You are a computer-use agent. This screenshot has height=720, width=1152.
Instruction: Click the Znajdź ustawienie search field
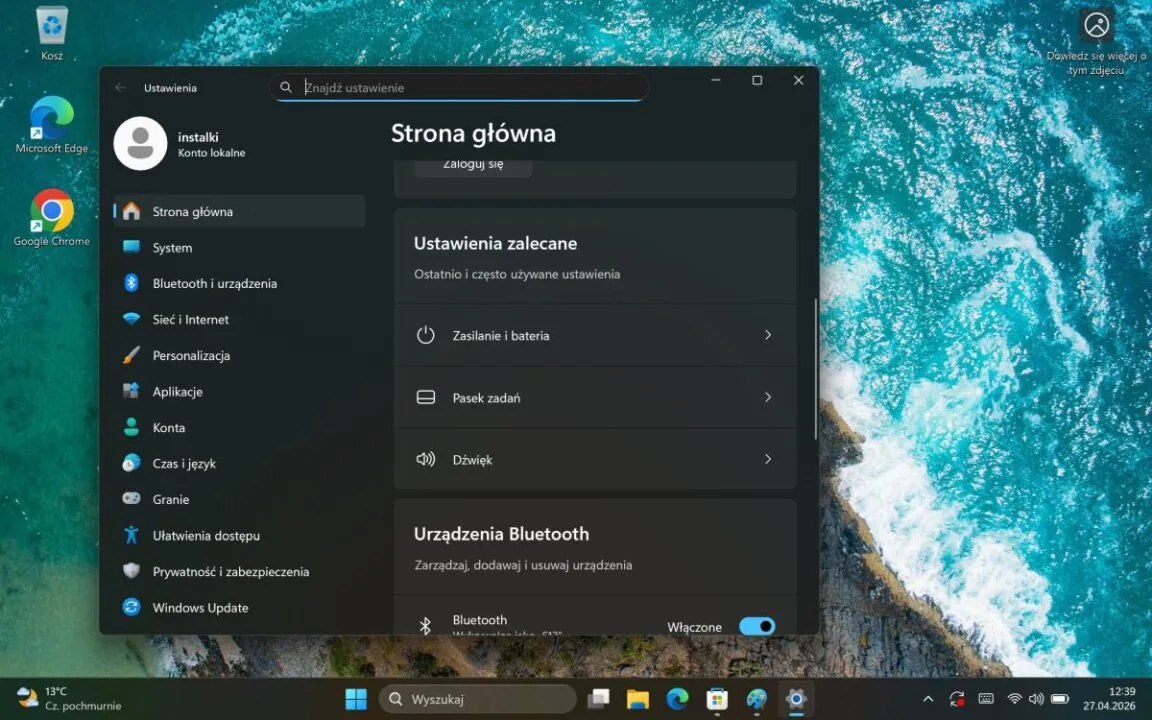(470, 88)
